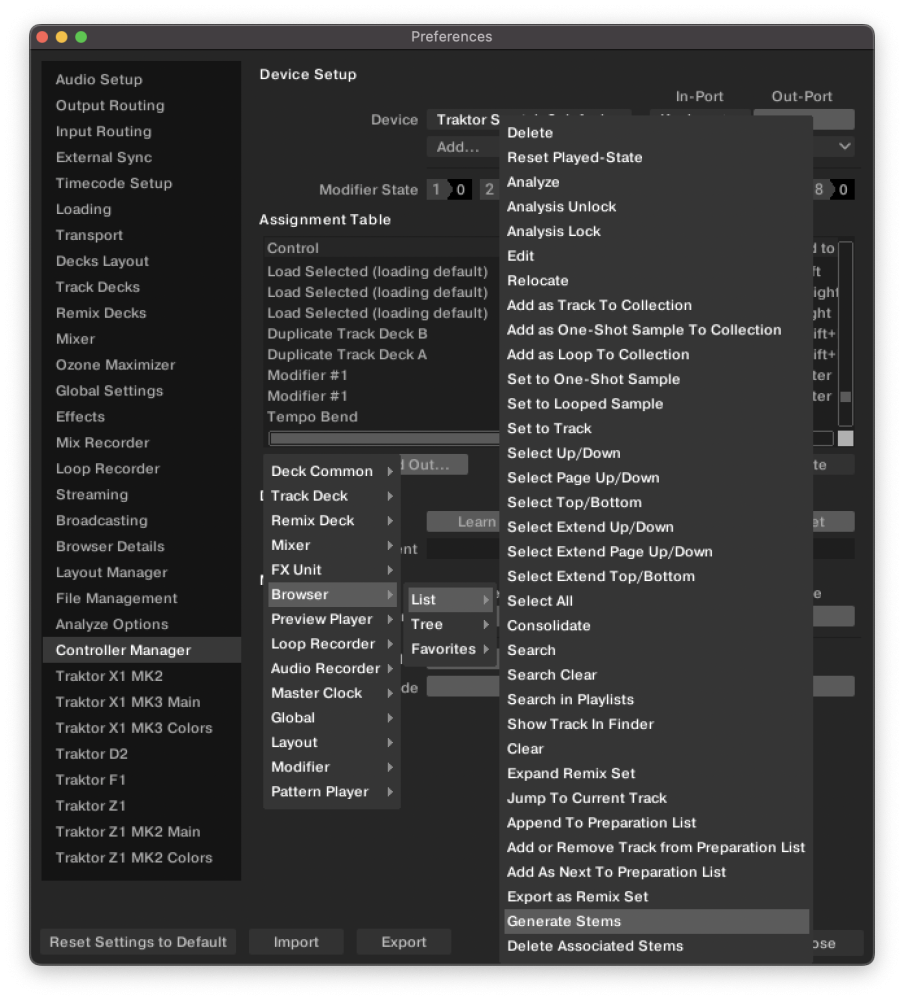This screenshot has height=1000, width=904.
Task: Pick Jump To Current Track
Action: [656, 798]
